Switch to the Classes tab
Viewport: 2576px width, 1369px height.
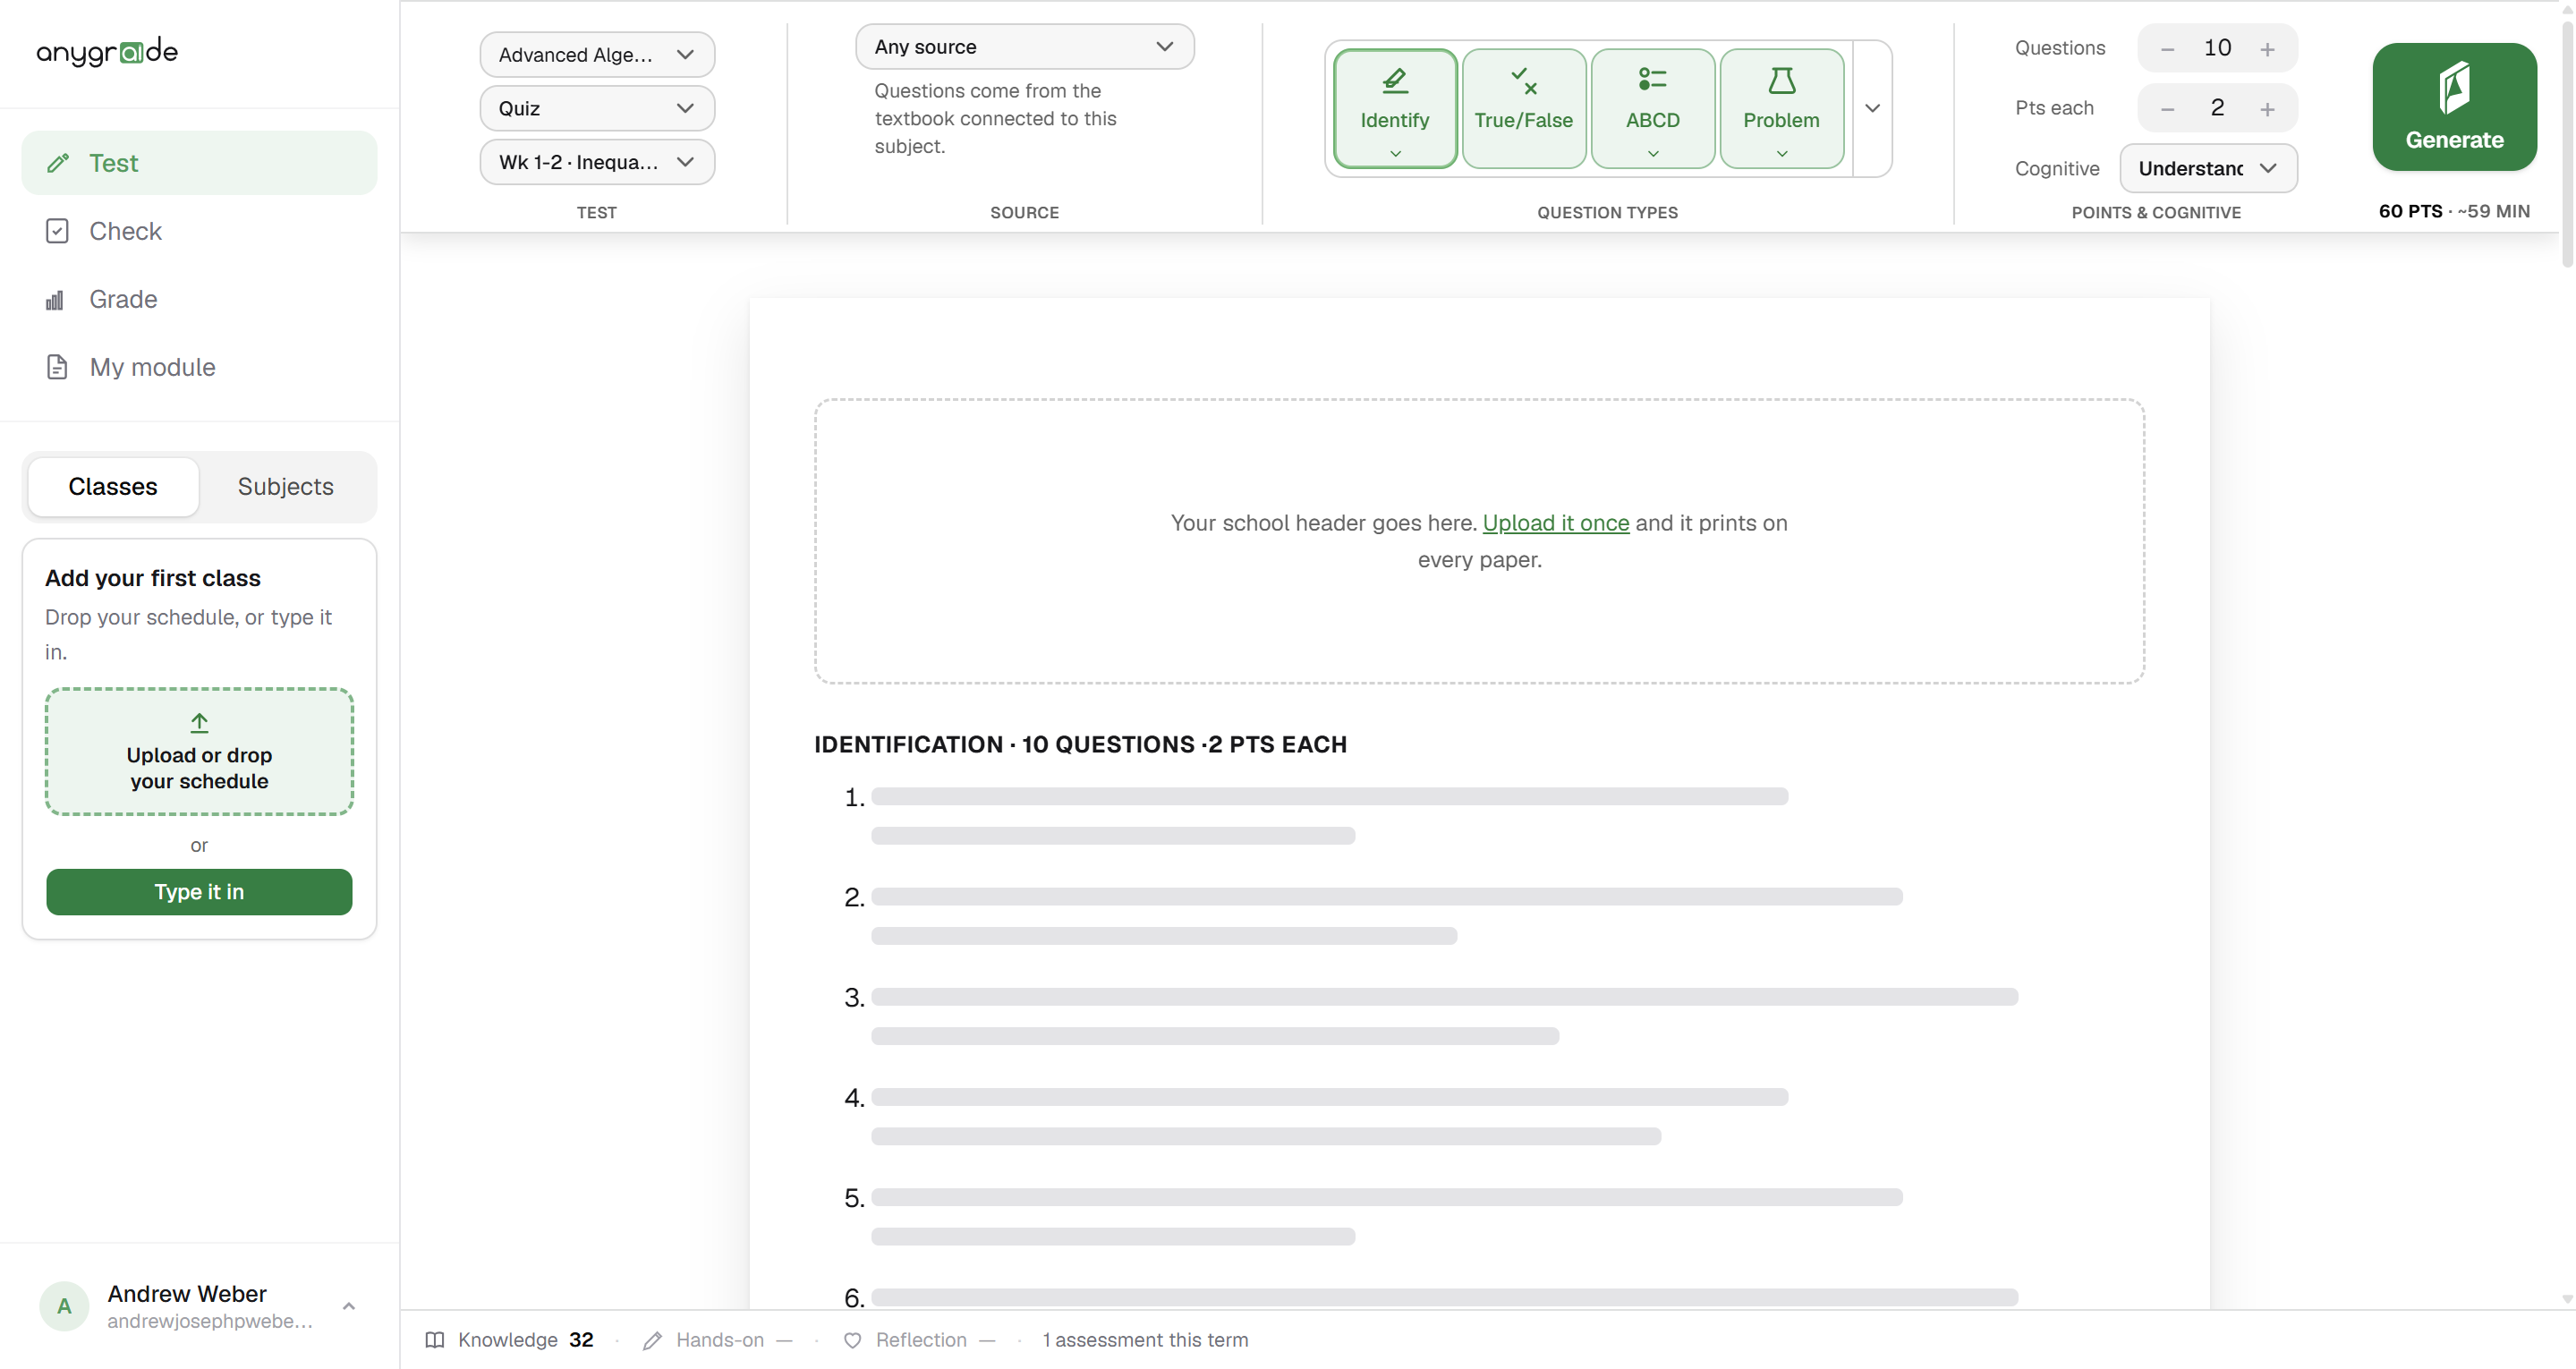pyautogui.click(x=113, y=486)
